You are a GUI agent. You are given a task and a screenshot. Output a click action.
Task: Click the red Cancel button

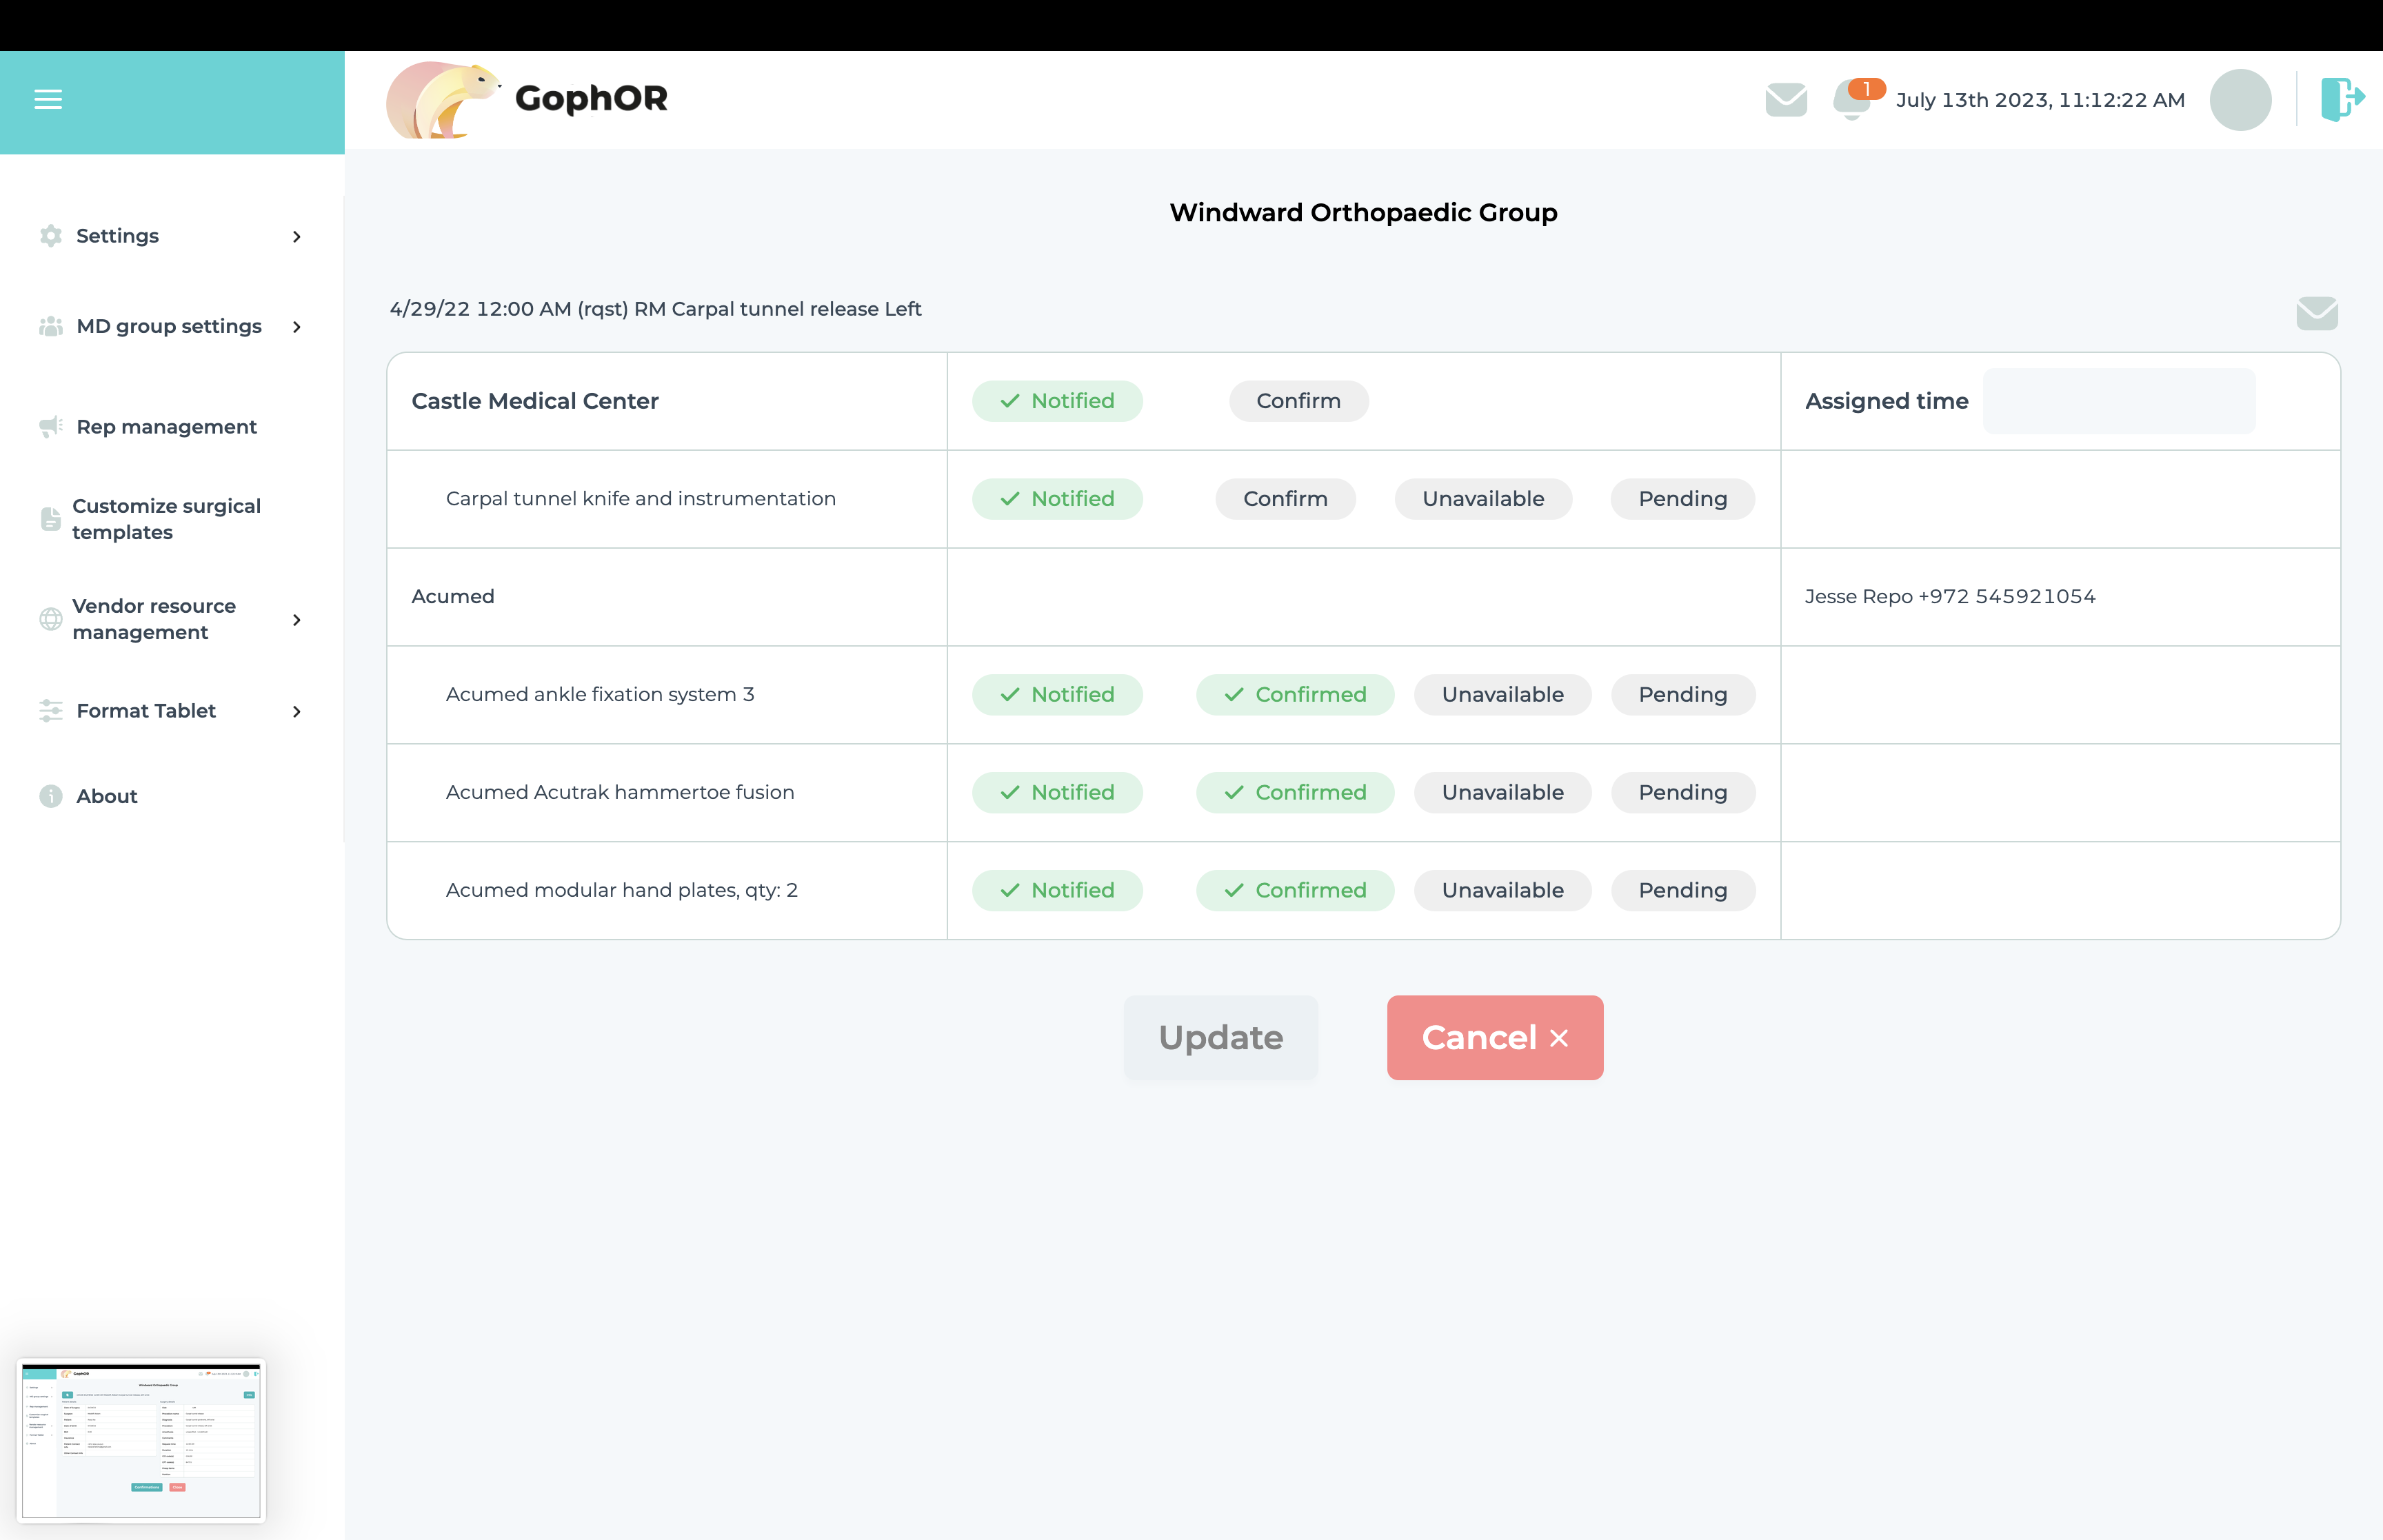[x=1494, y=1038]
